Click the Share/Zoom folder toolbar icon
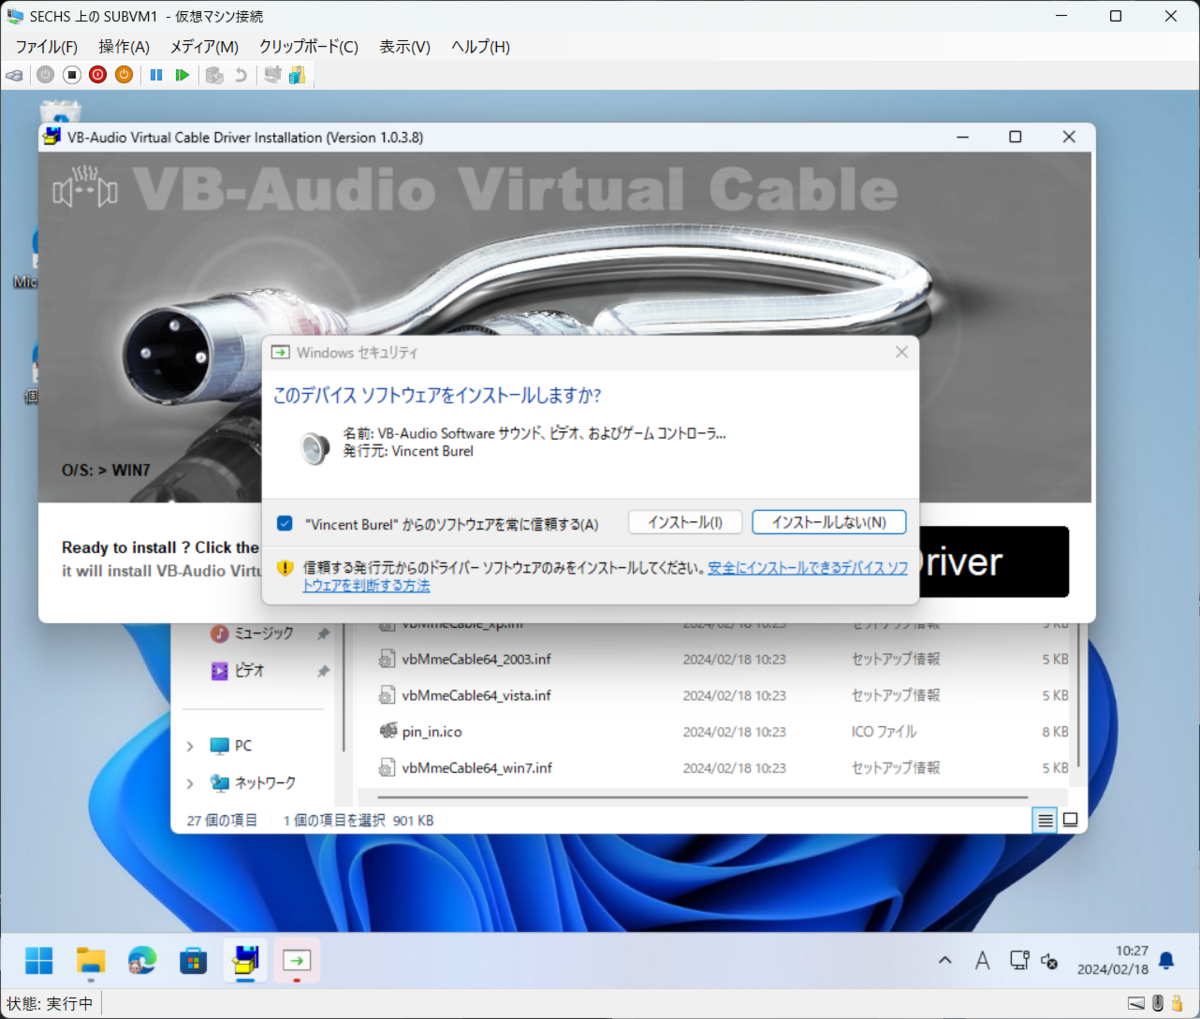 point(297,75)
